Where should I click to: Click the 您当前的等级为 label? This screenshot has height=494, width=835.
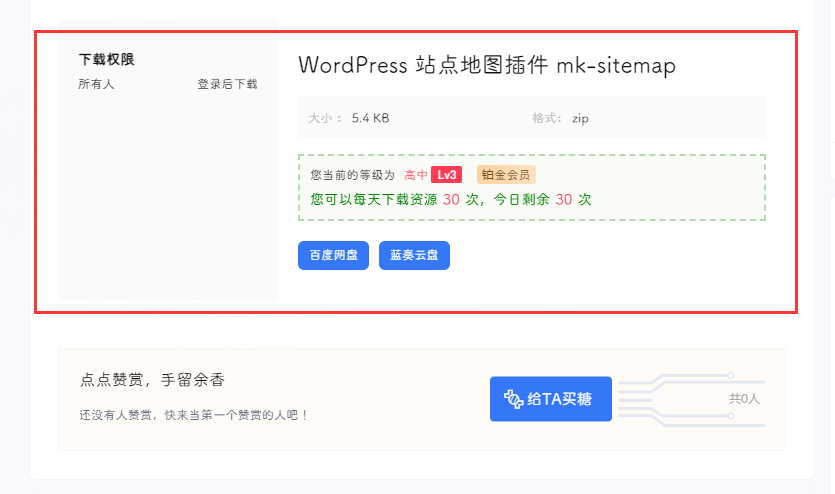tap(353, 175)
